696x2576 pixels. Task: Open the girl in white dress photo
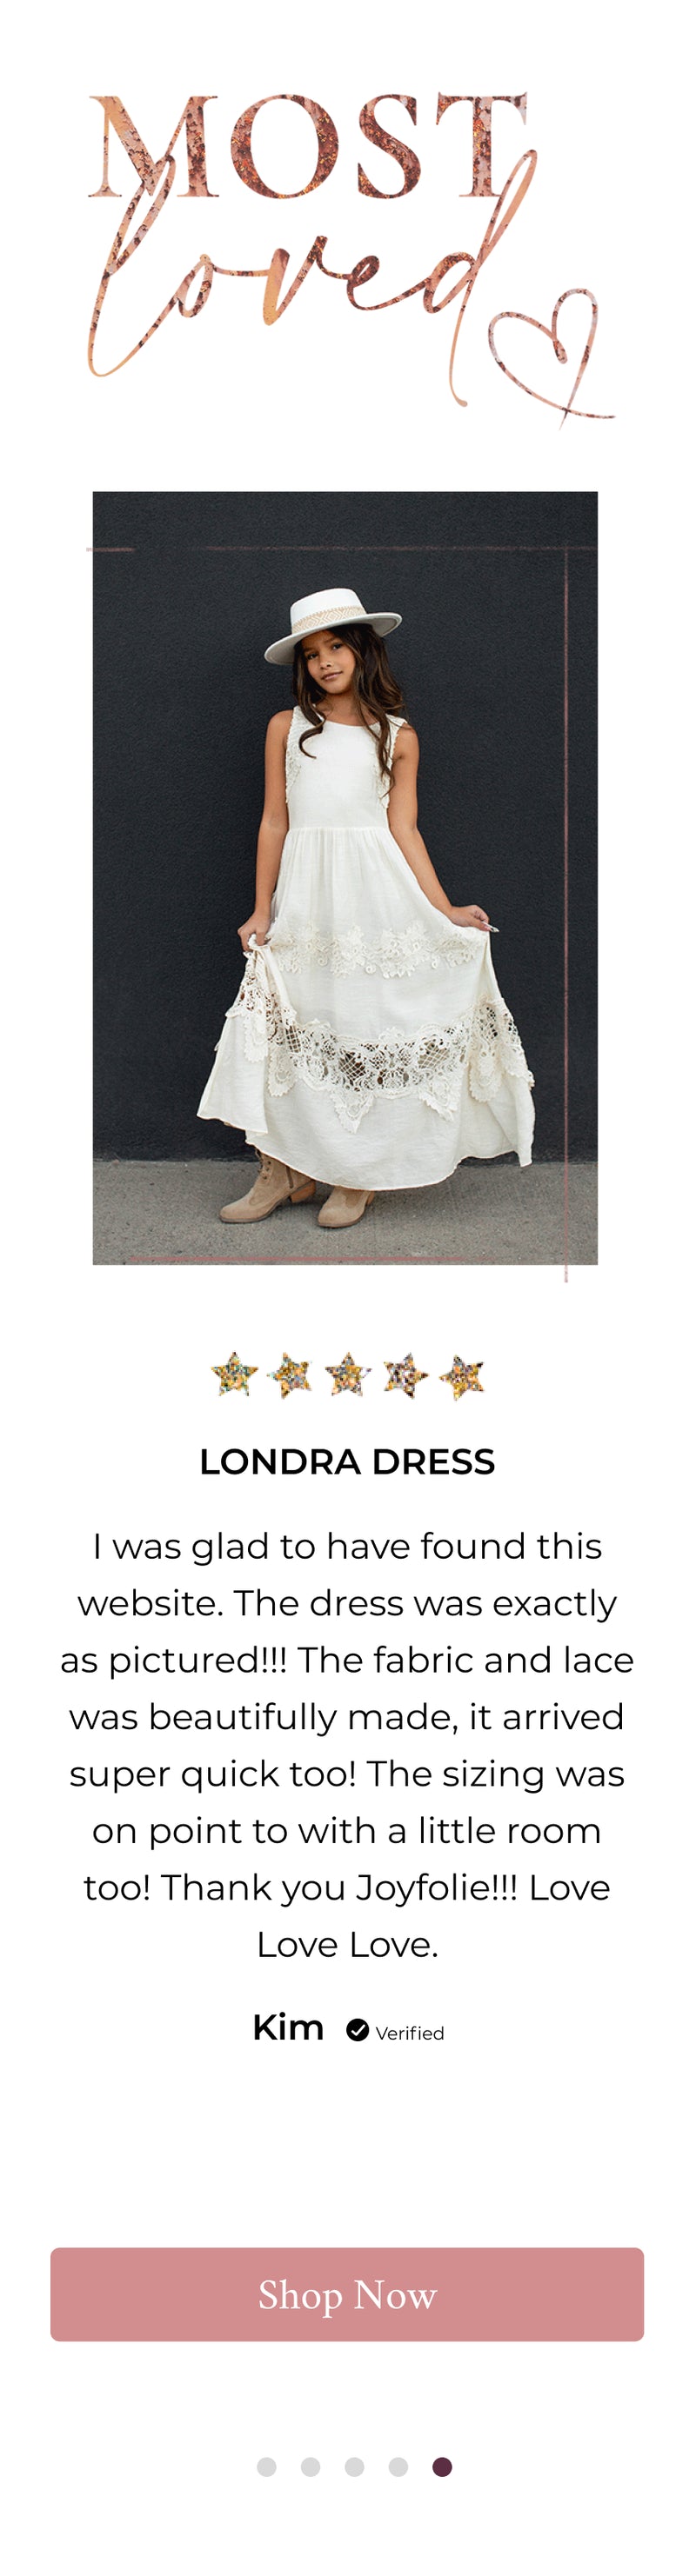pyautogui.click(x=345, y=878)
